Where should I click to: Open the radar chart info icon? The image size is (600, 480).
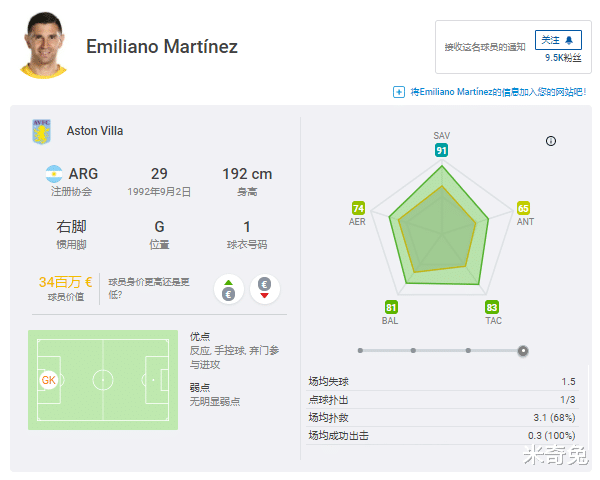(551, 141)
